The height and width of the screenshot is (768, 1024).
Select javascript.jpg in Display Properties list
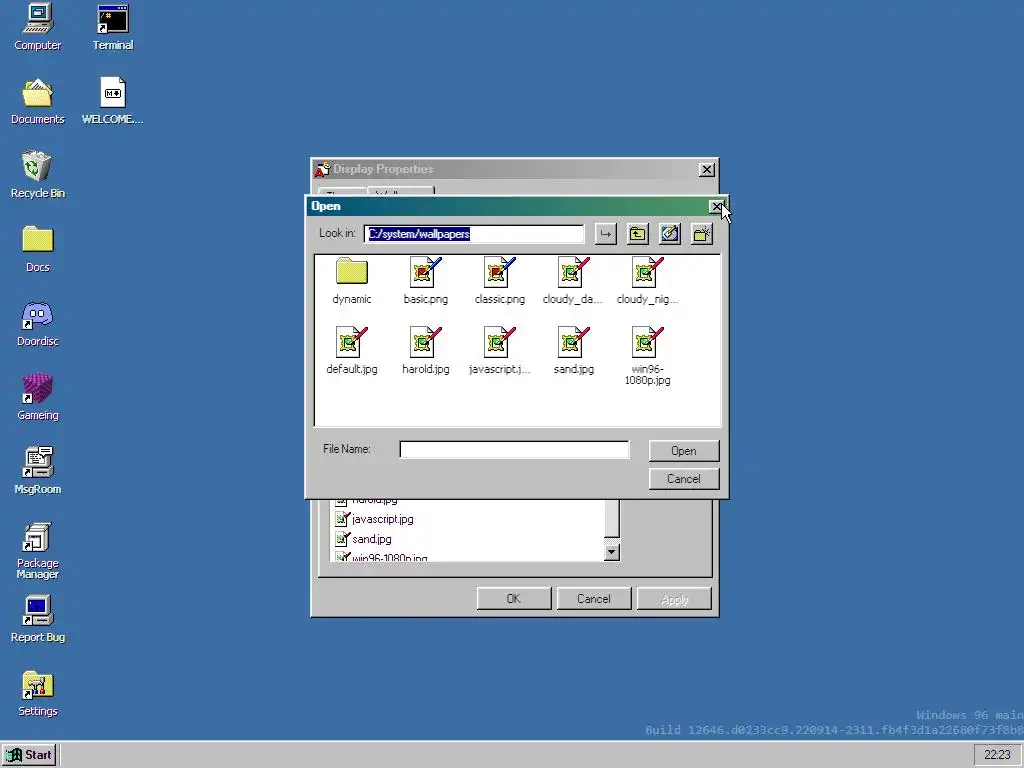[x=374, y=519]
